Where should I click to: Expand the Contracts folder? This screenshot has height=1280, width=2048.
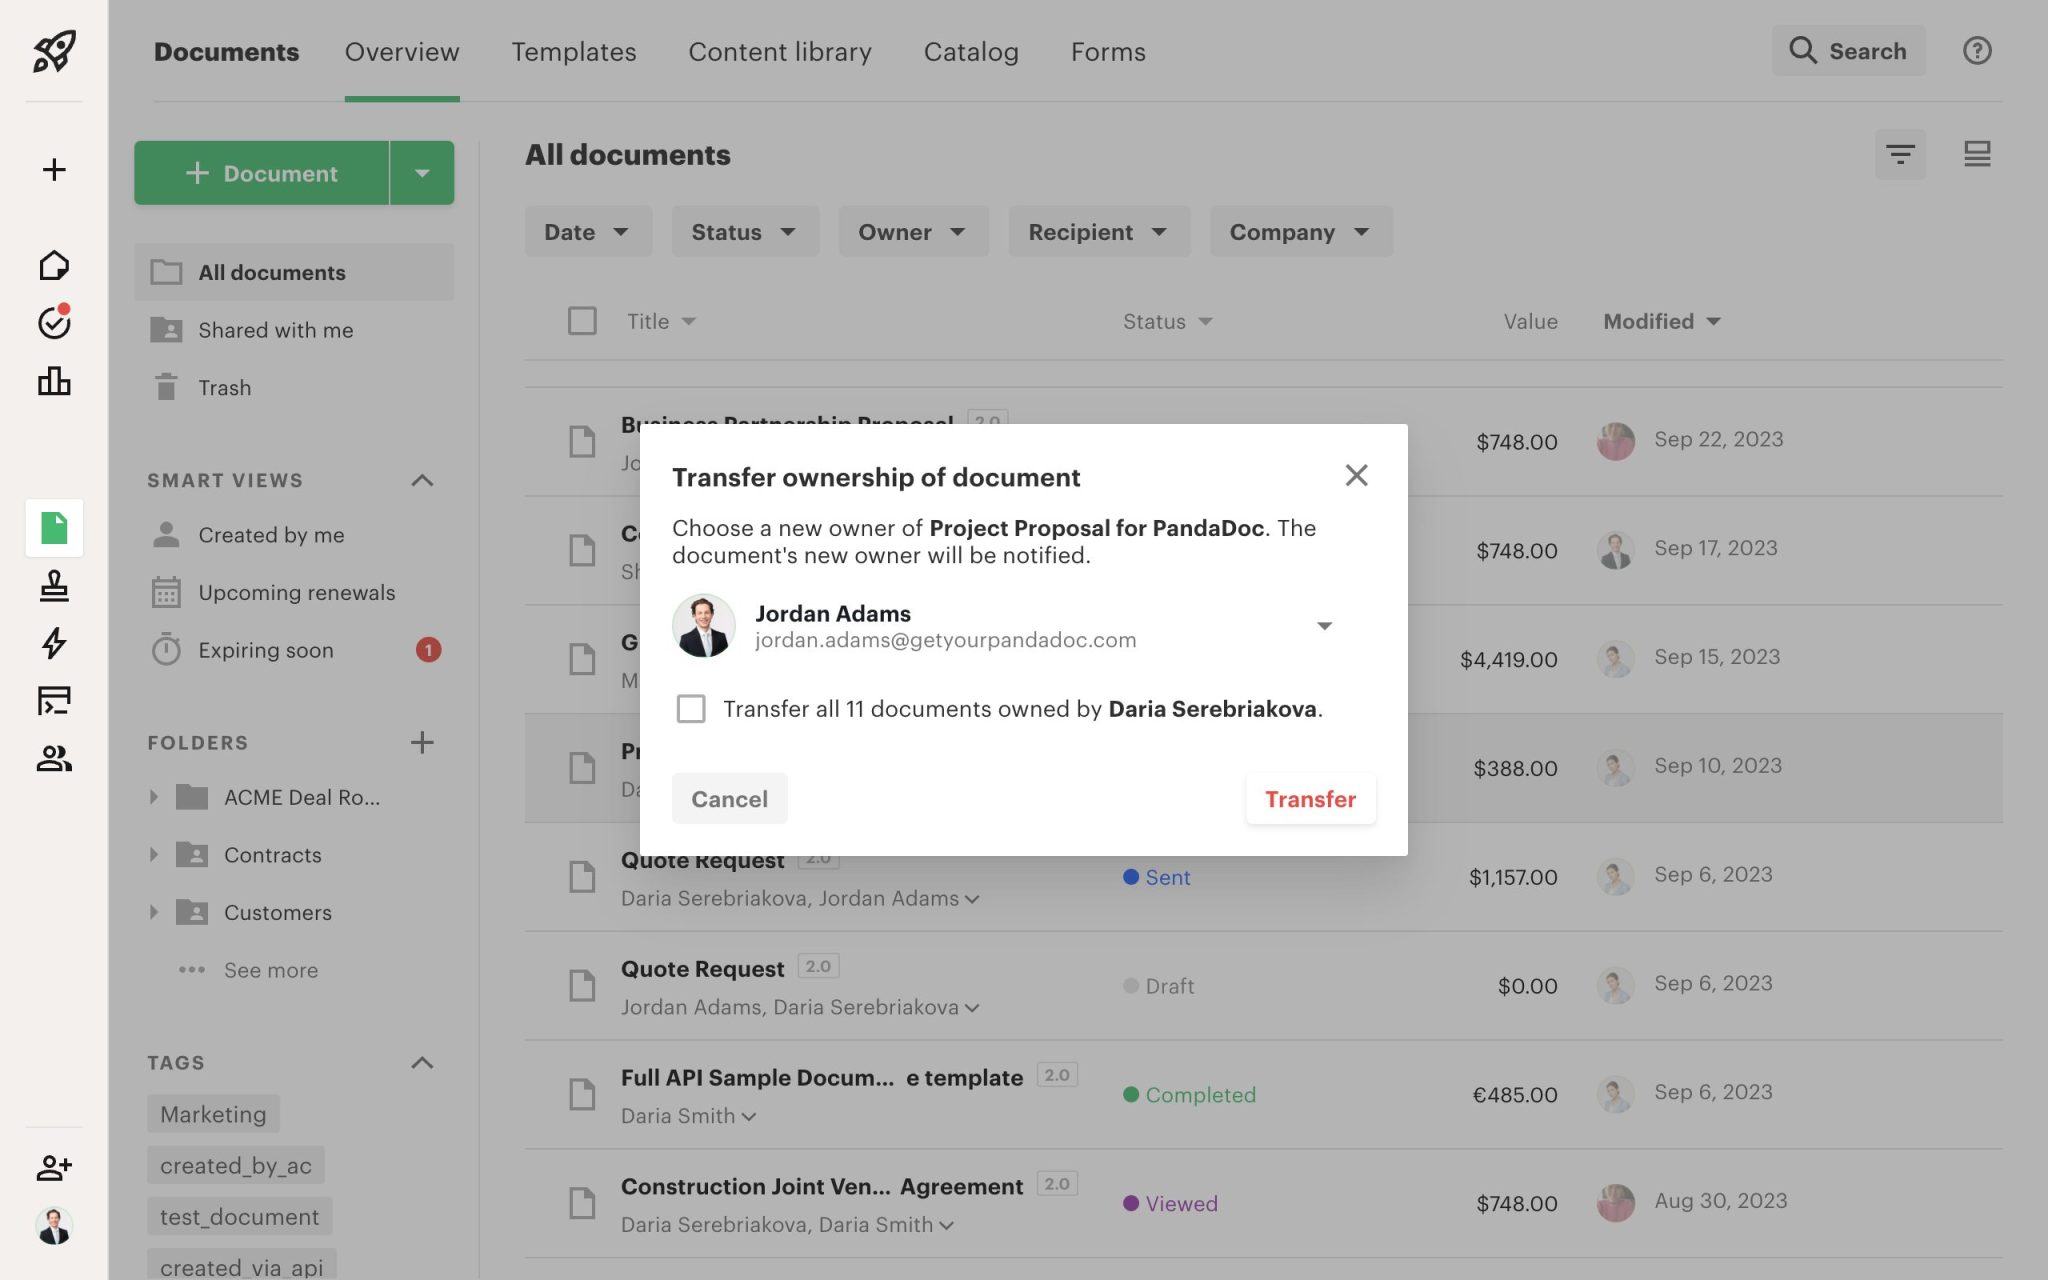tap(154, 855)
